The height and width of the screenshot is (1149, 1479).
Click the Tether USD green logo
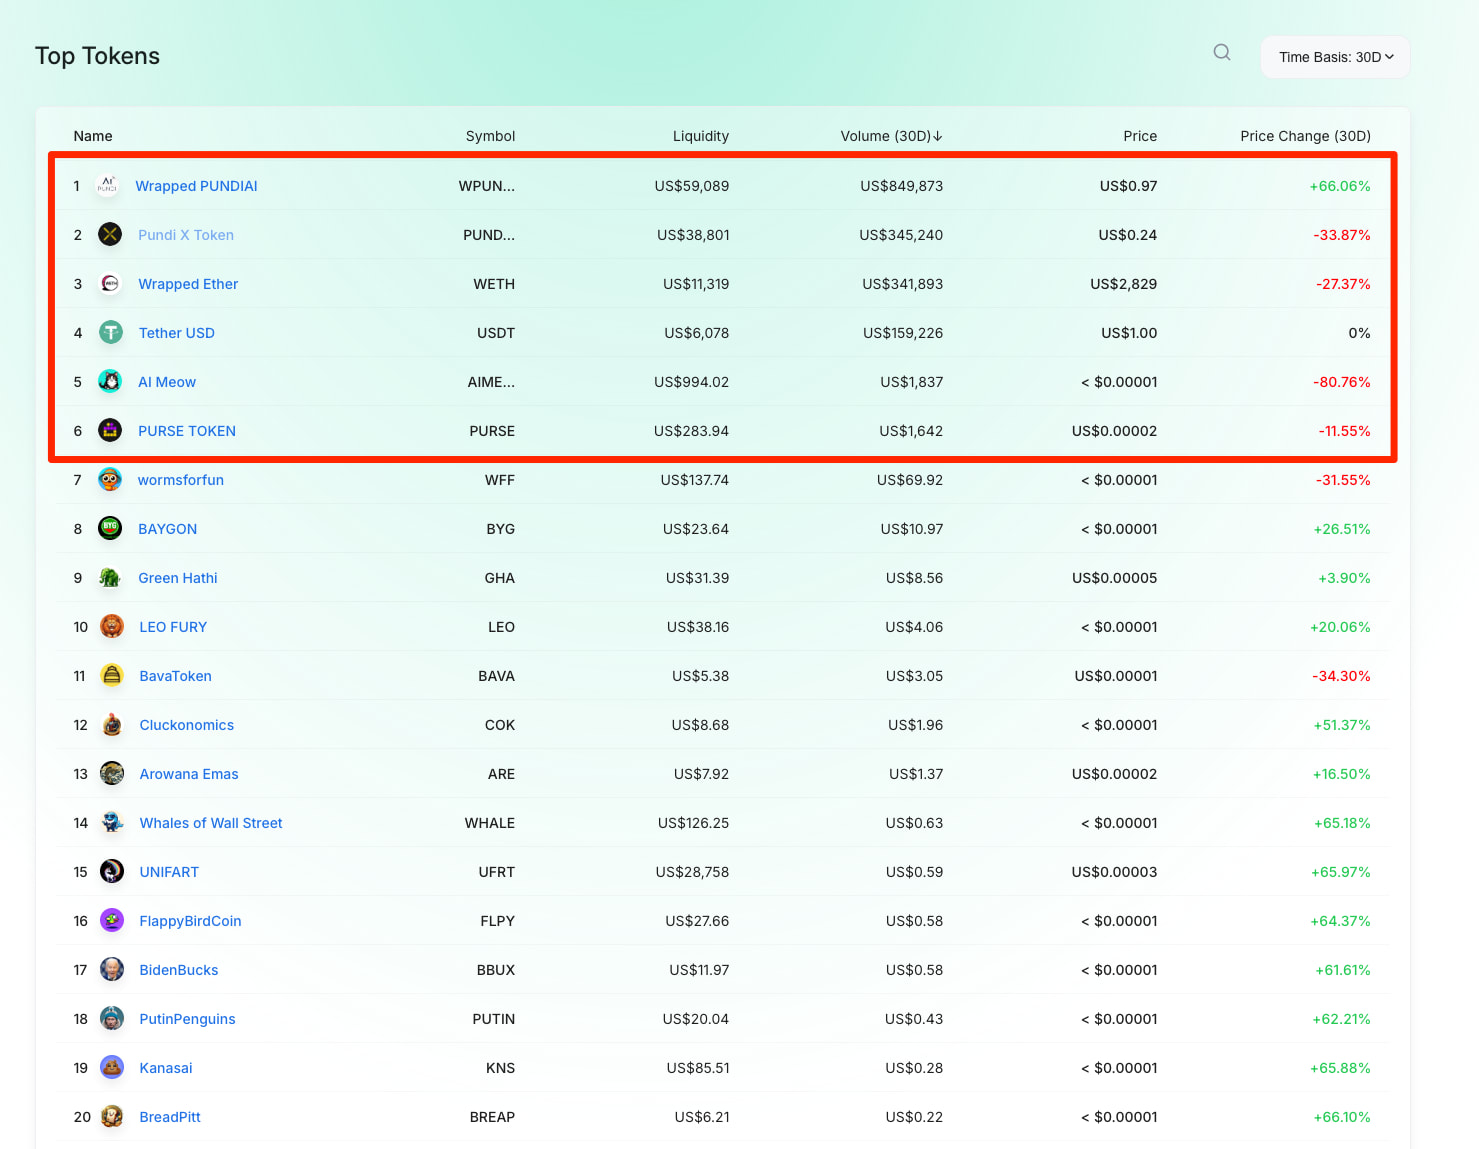[111, 333]
